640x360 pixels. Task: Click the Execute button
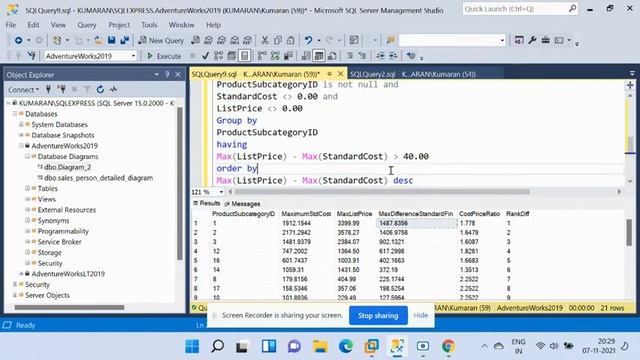pos(164,56)
